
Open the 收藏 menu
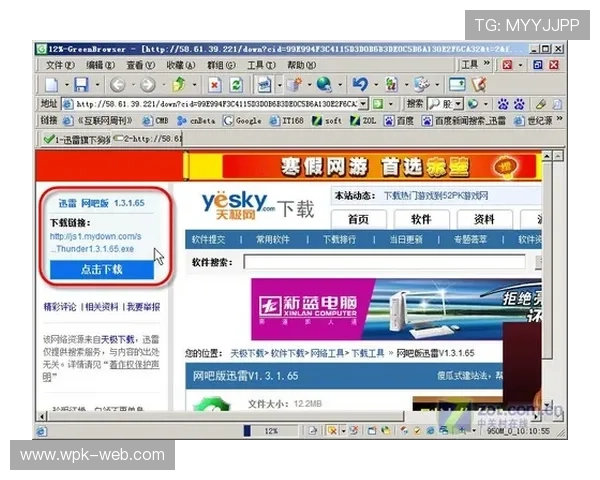(x=181, y=65)
